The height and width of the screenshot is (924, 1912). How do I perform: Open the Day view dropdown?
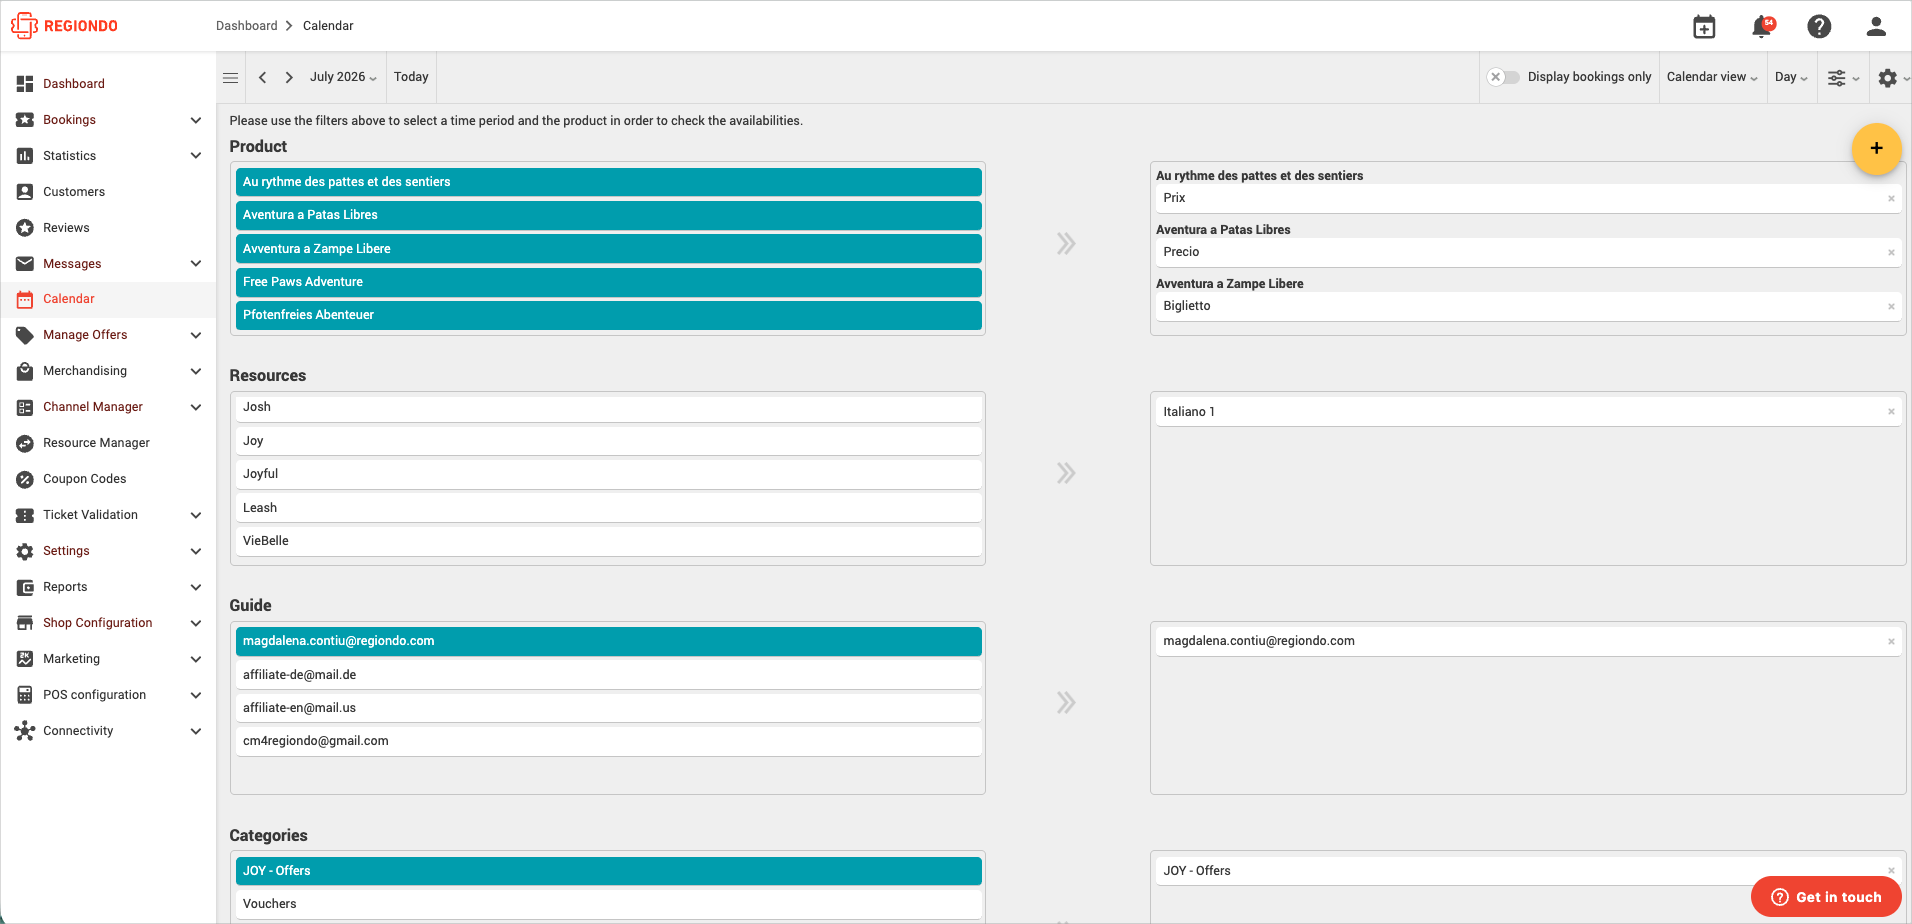[x=1791, y=77]
